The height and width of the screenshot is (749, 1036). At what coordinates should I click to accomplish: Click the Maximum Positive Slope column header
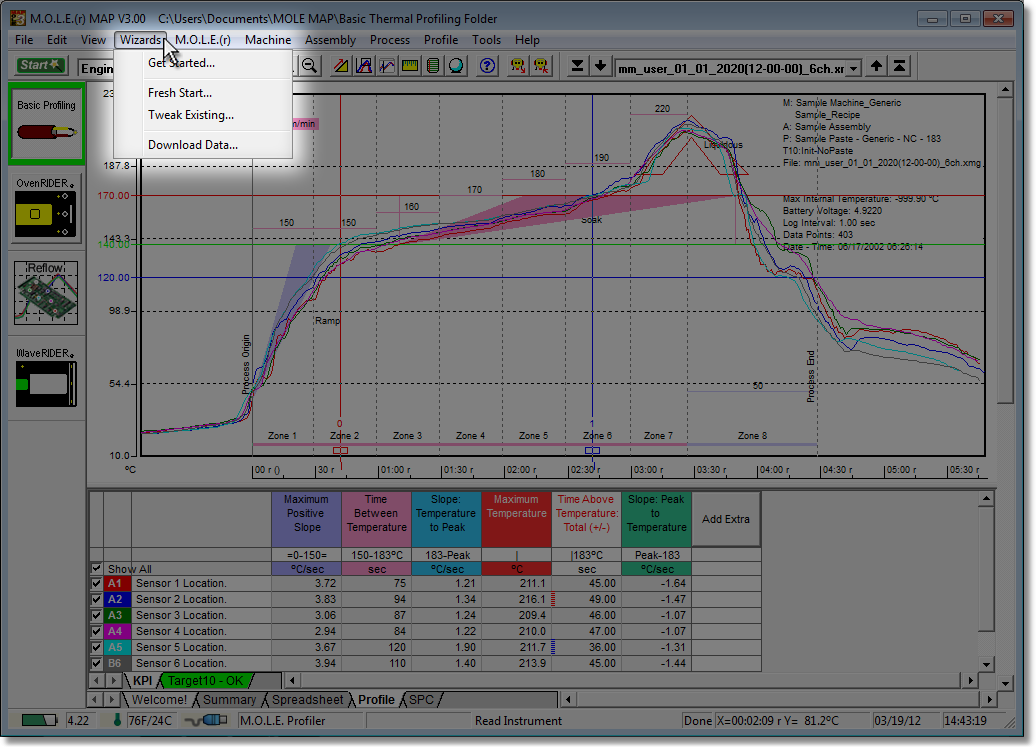(307, 519)
